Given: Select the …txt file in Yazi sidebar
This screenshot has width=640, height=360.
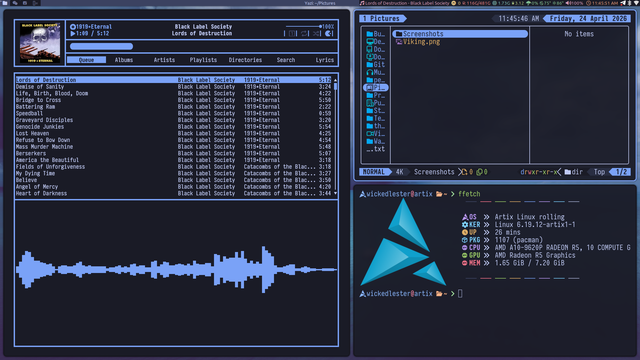Looking at the screenshot, I should (376, 149).
